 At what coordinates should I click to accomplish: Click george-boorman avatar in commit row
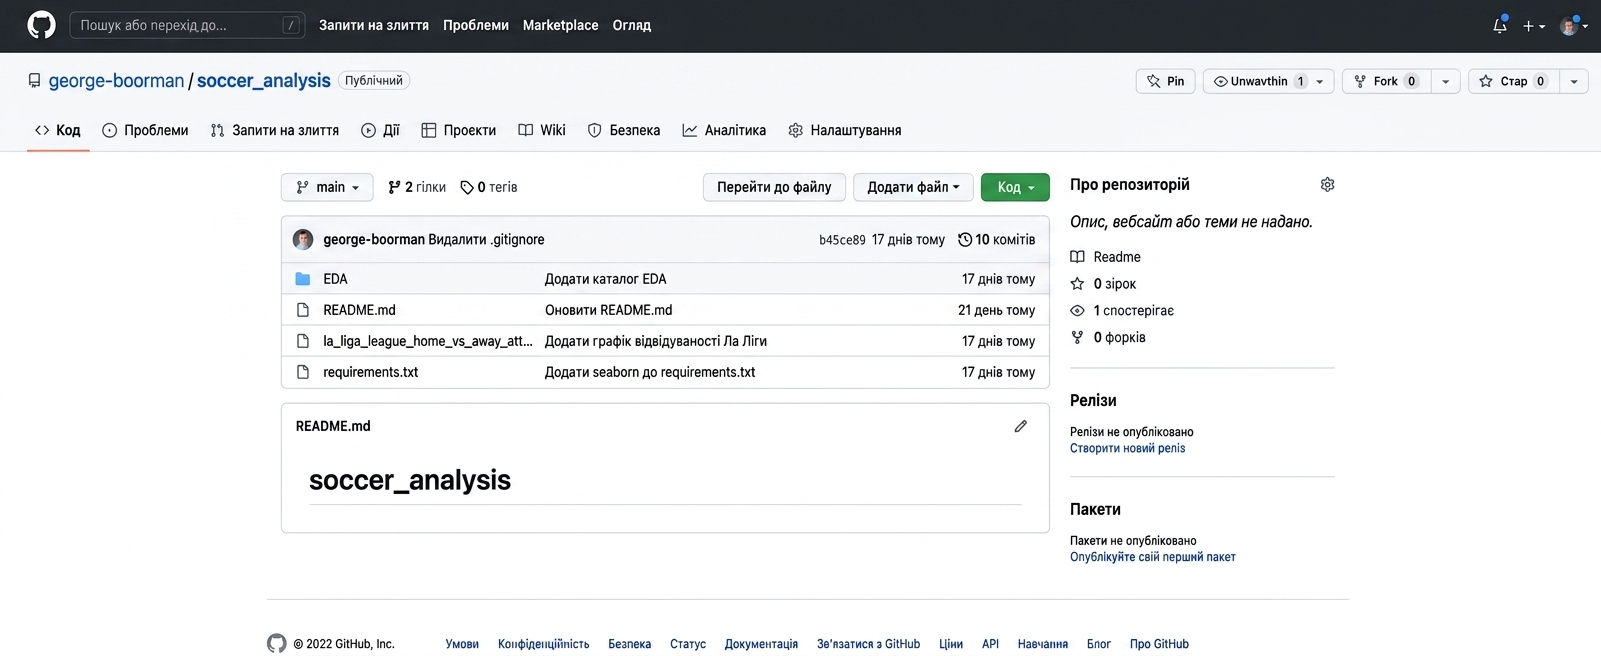(303, 239)
